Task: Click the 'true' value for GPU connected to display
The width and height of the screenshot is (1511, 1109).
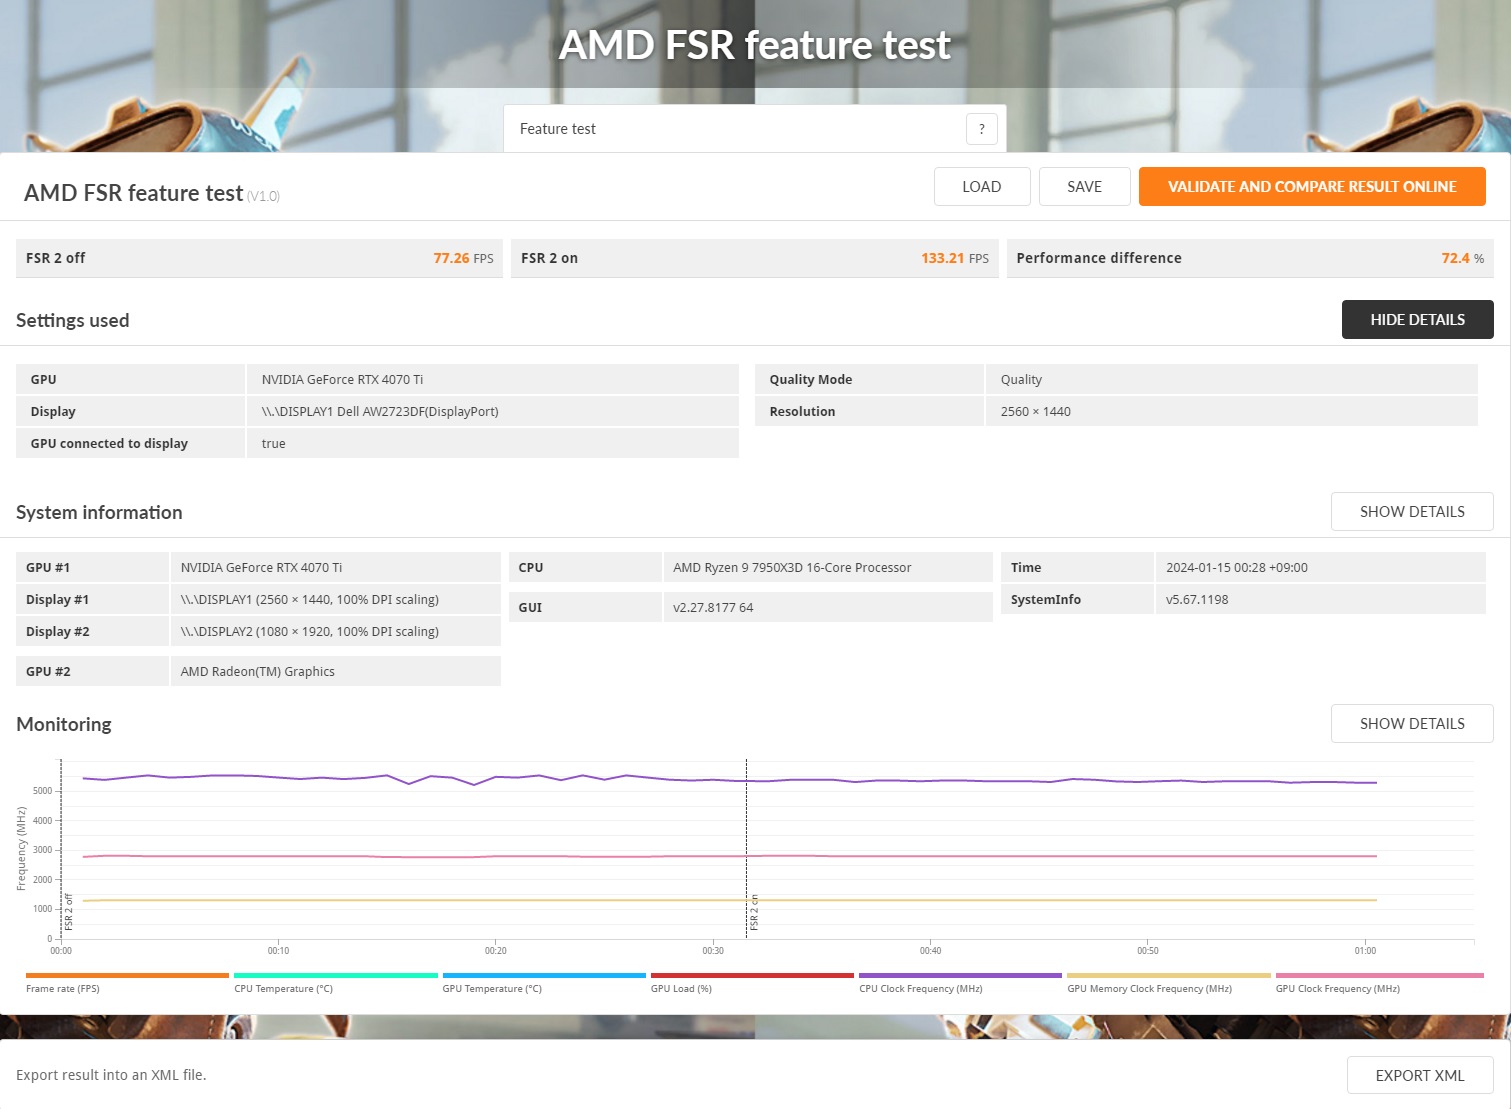Action: click(x=273, y=444)
